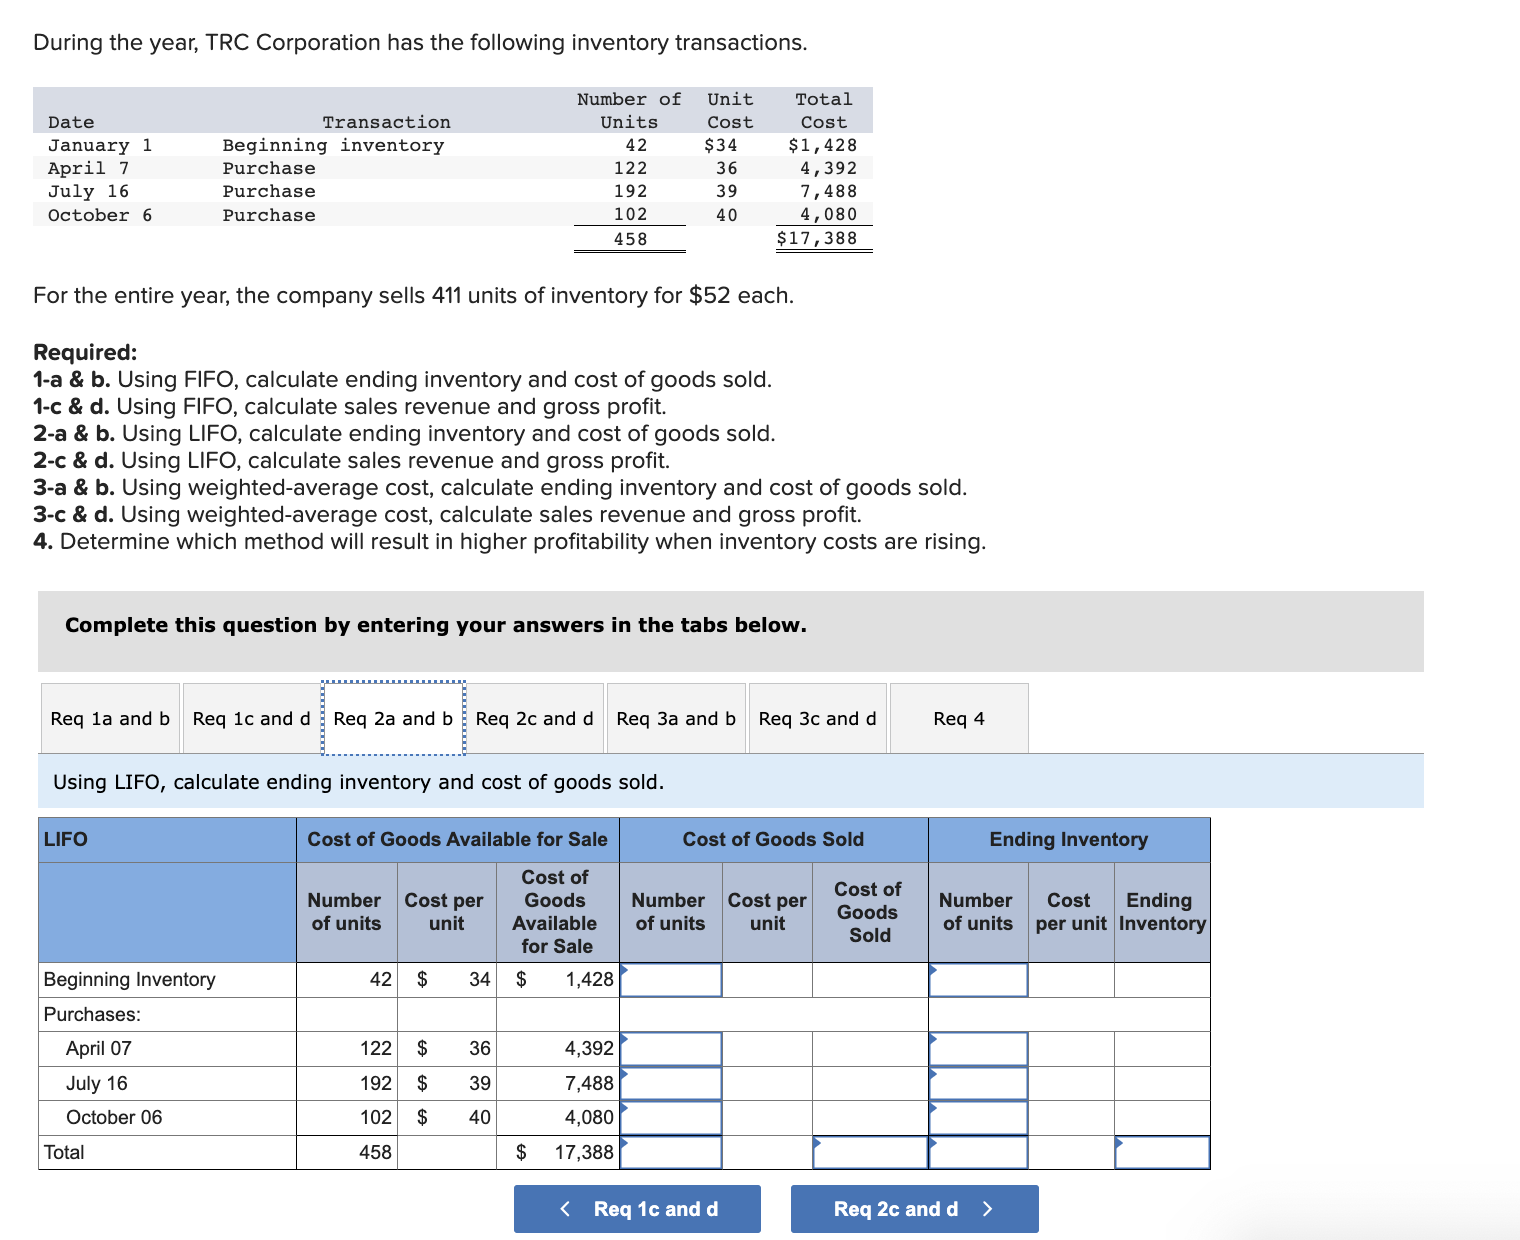This screenshot has width=1520, height=1240.
Task: Open the Req 4 tab
Action: pyautogui.click(x=958, y=718)
